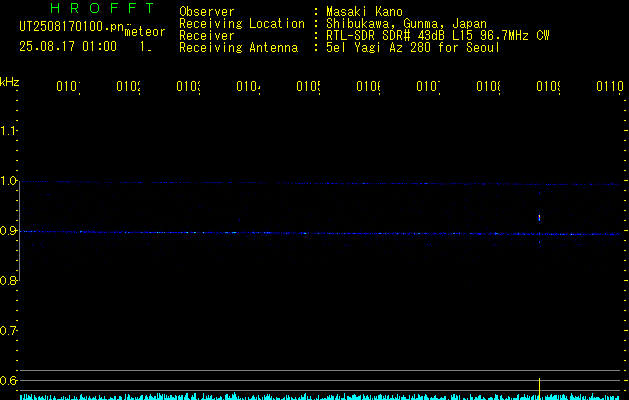Click the Receiving Antenna field label

point(238,47)
